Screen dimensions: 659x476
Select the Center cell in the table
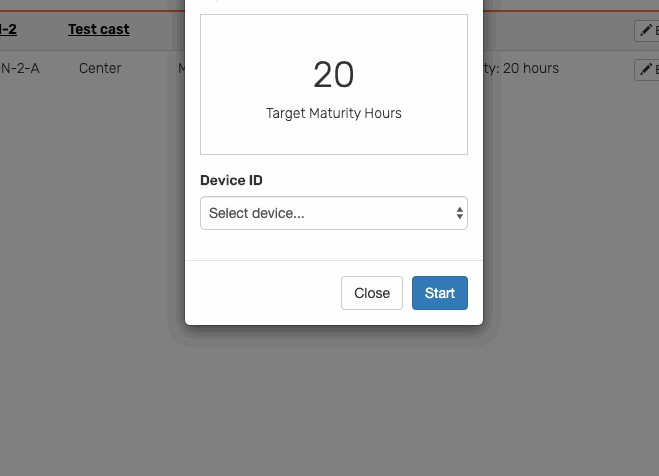(100, 68)
